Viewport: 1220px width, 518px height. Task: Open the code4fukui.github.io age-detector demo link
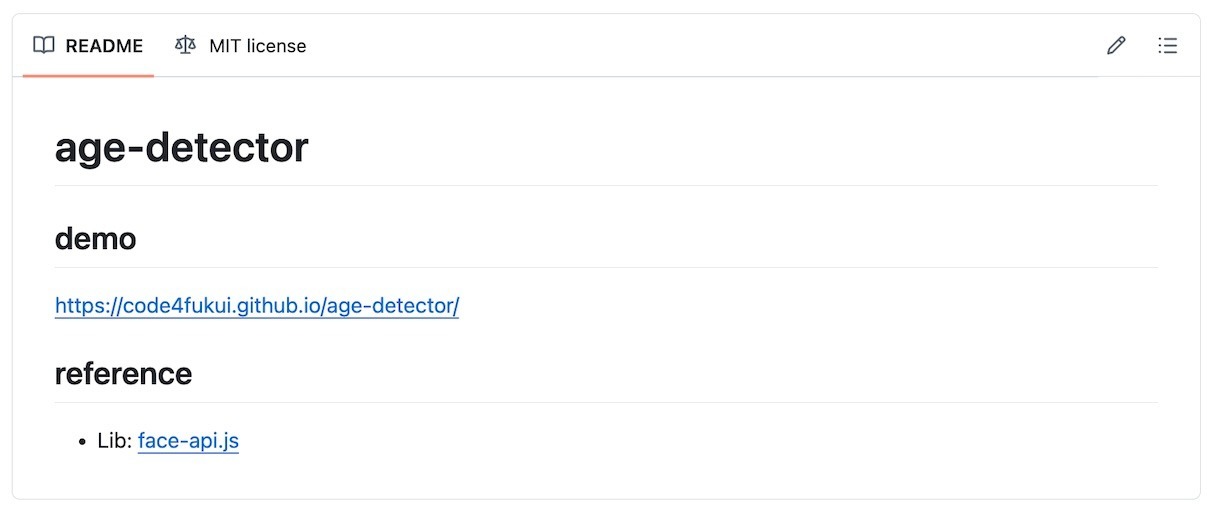click(x=257, y=306)
